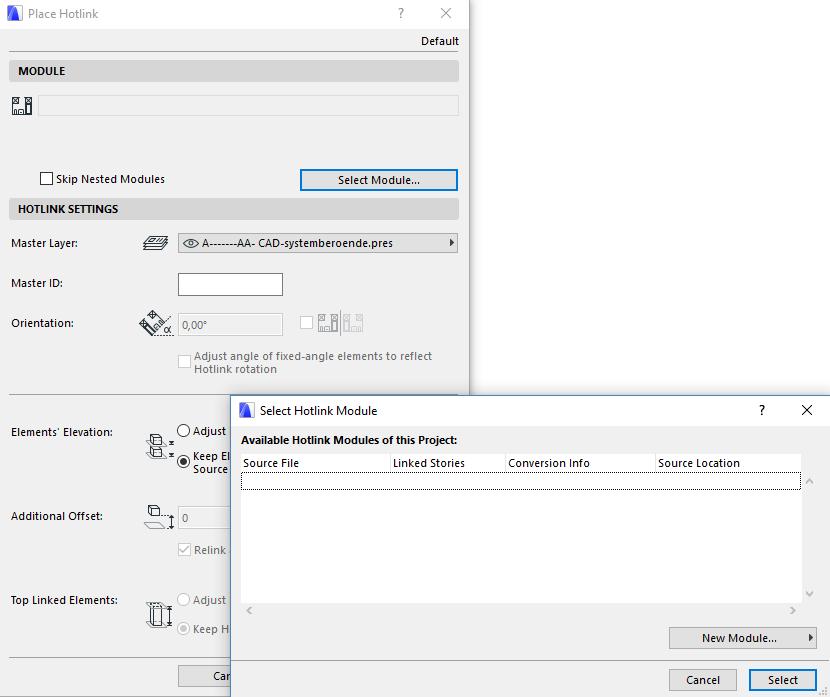Viewport: 830px width, 697px height.
Task: Close the Select Hotlink Module dialog
Action: click(807, 410)
